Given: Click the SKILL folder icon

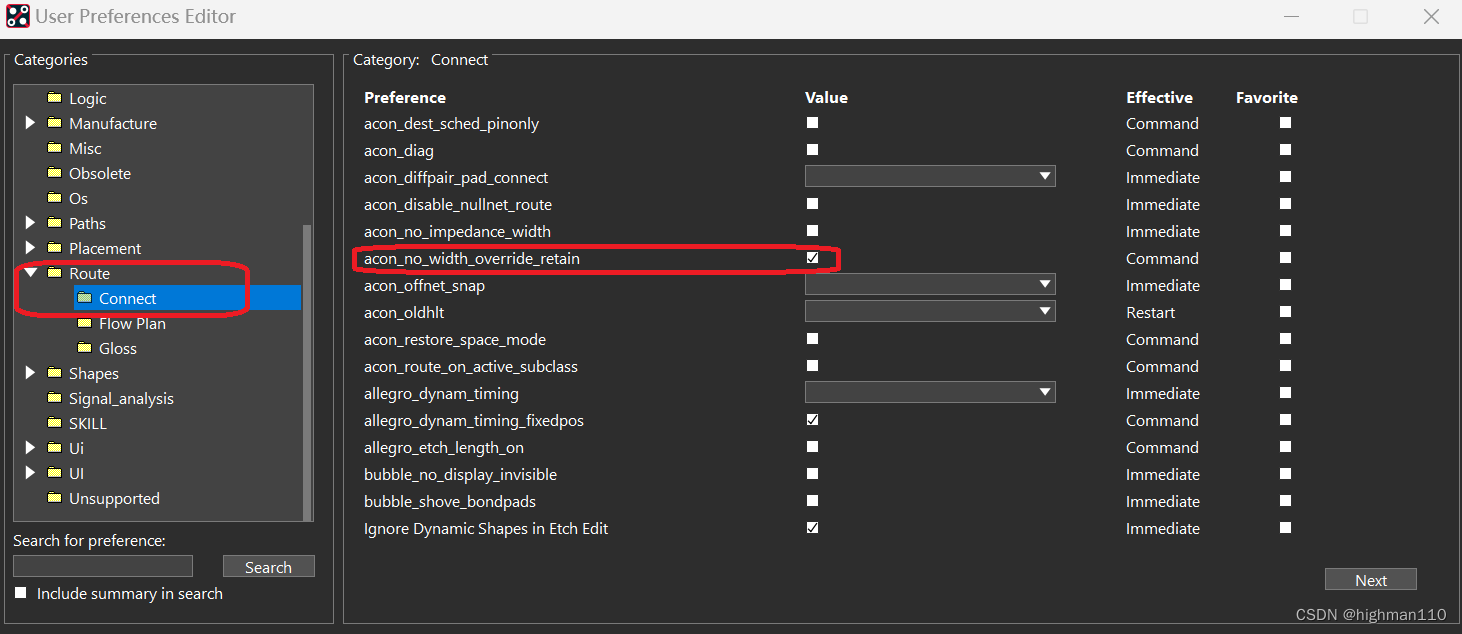Looking at the screenshot, I should (54, 423).
